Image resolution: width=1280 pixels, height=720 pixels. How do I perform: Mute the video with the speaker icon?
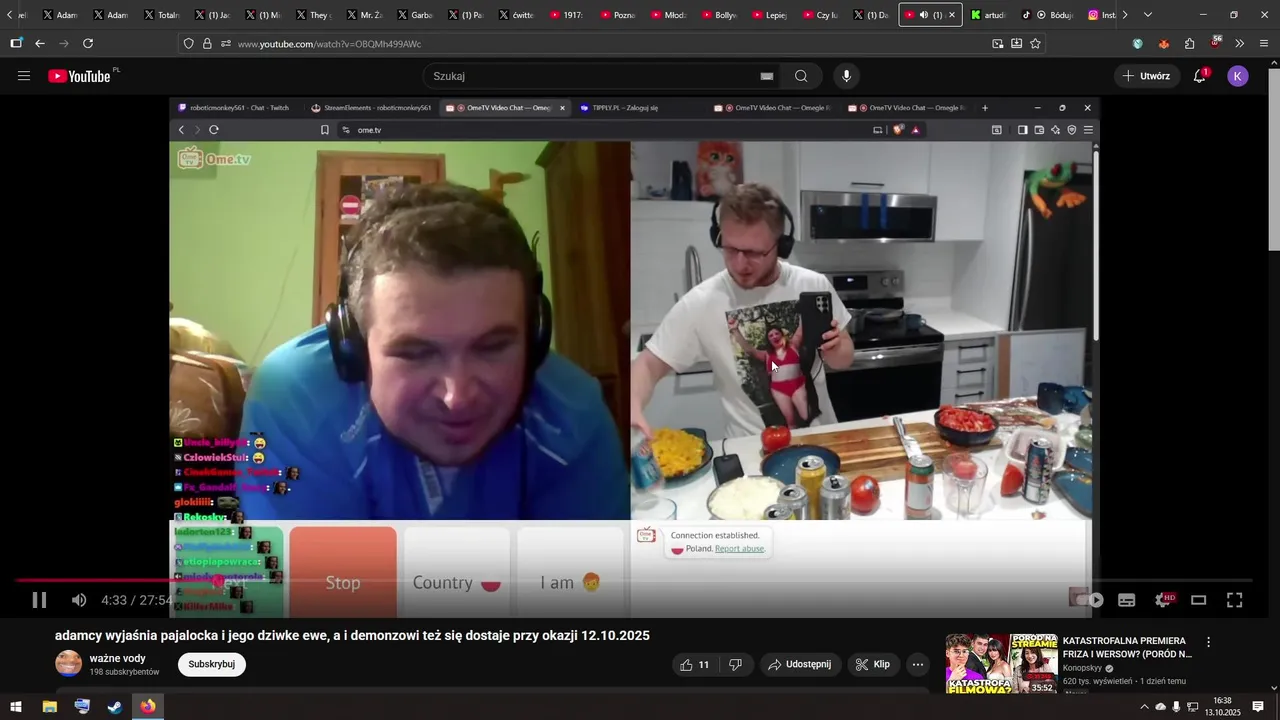click(x=79, y=600)
